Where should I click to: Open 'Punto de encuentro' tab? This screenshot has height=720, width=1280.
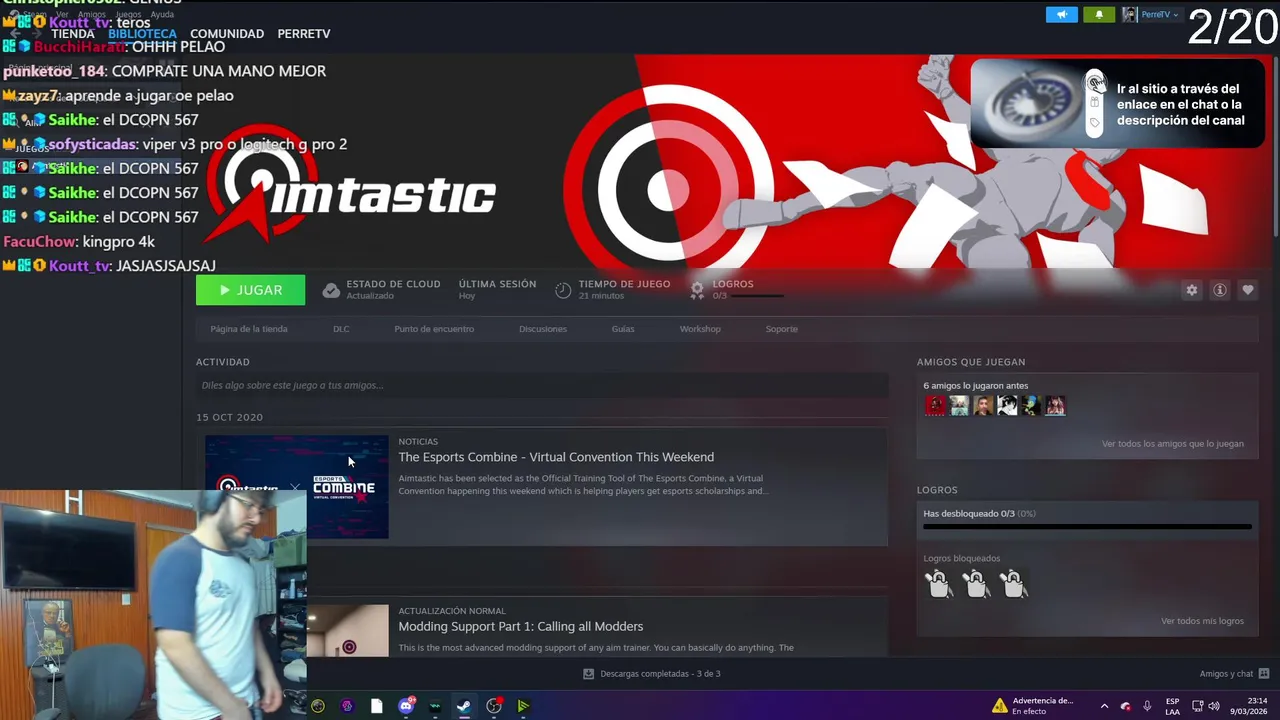pos(434,329)
